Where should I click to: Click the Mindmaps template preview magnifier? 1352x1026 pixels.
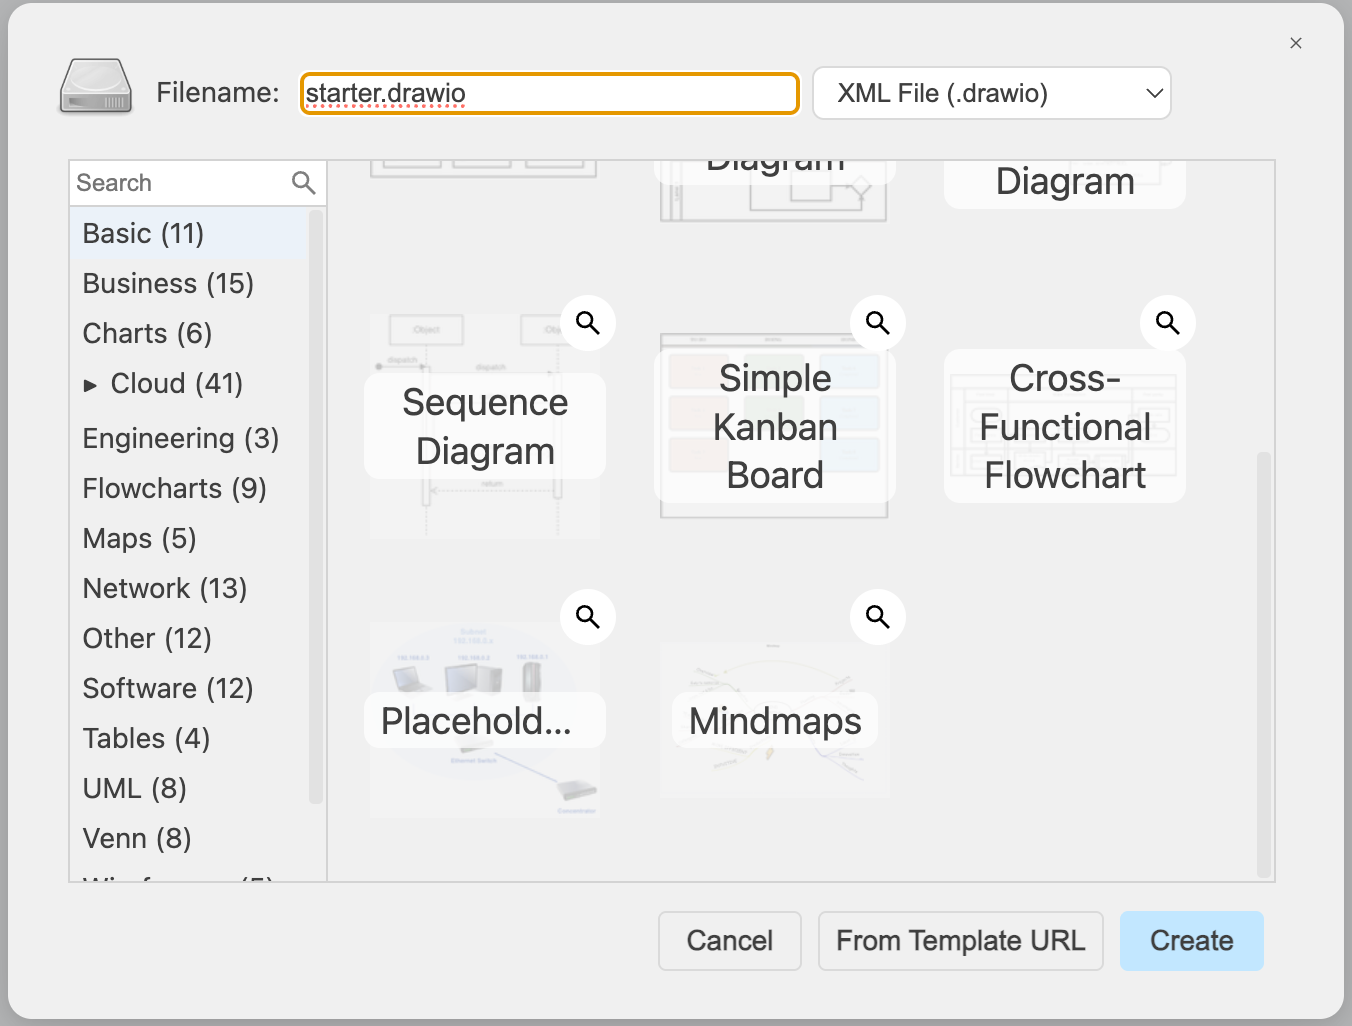878,617
